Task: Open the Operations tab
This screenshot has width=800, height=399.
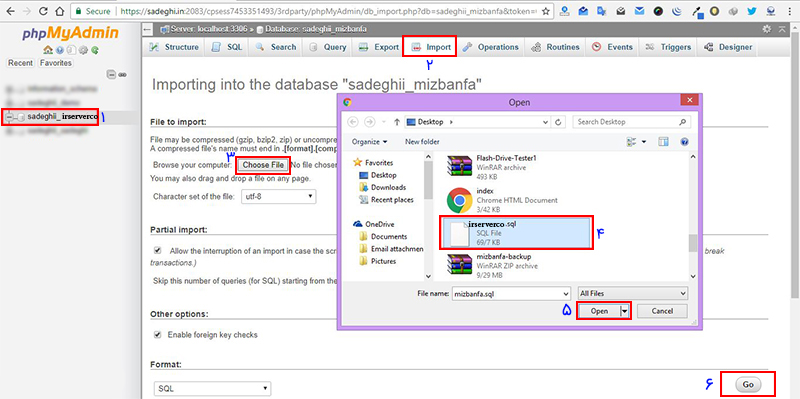Action: (491, 47)
